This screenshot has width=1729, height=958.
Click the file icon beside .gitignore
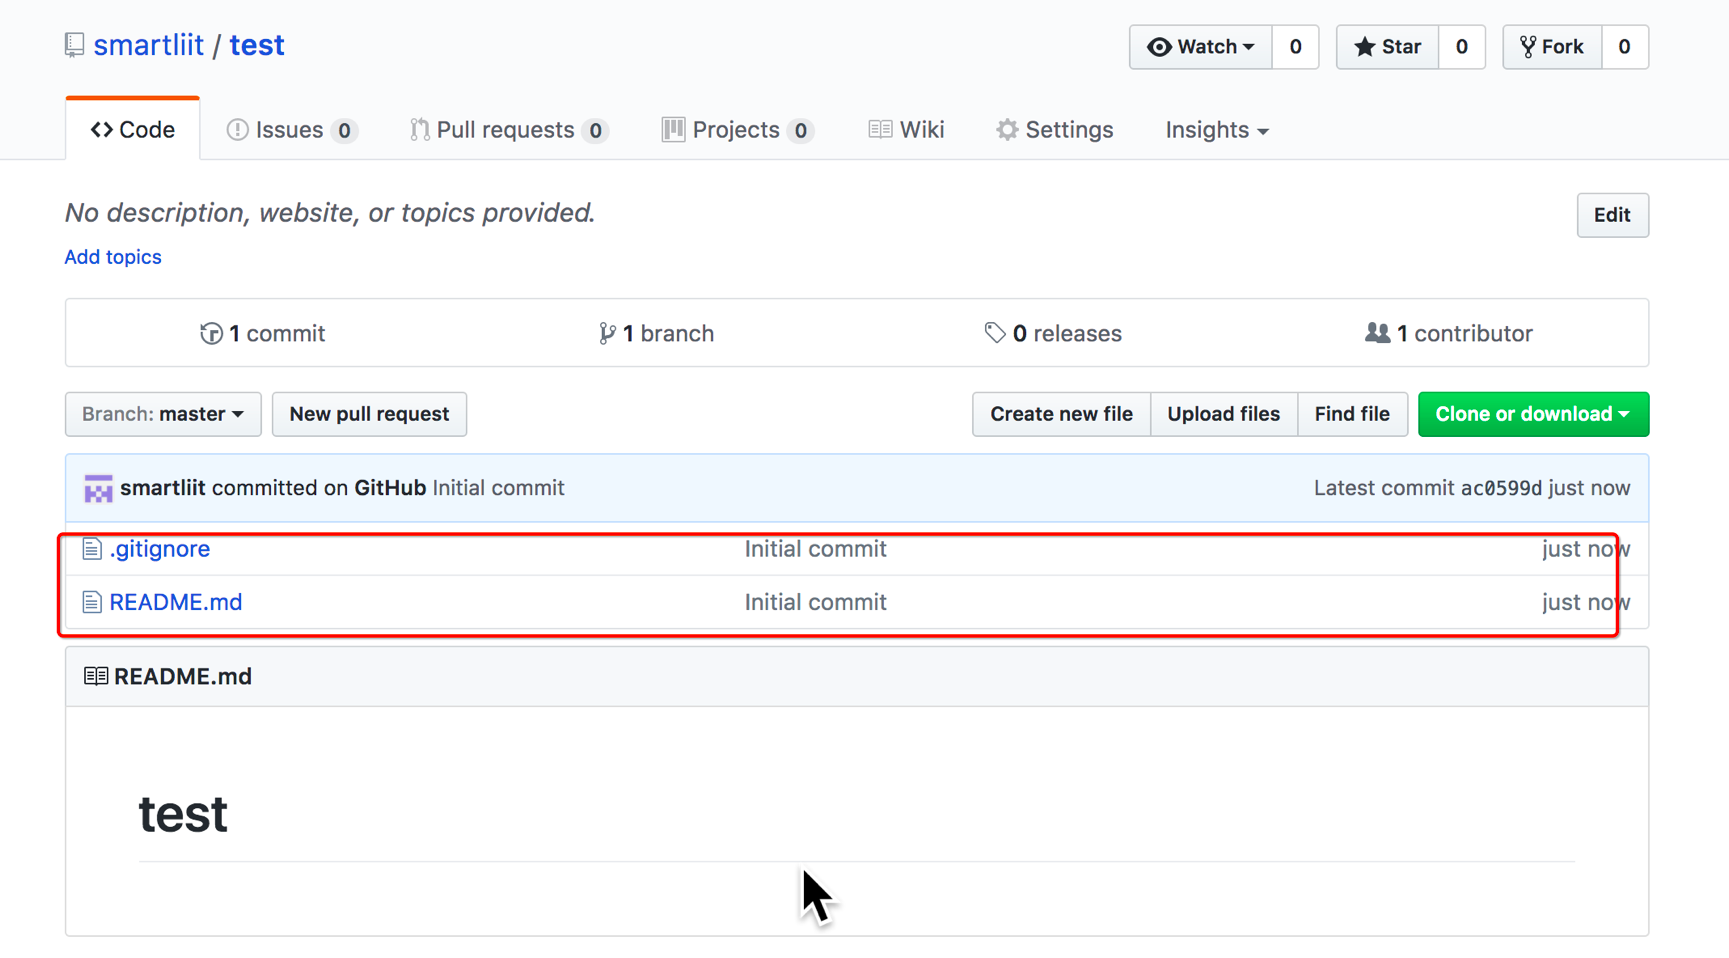pyautogui.click(x=92, y=549)
